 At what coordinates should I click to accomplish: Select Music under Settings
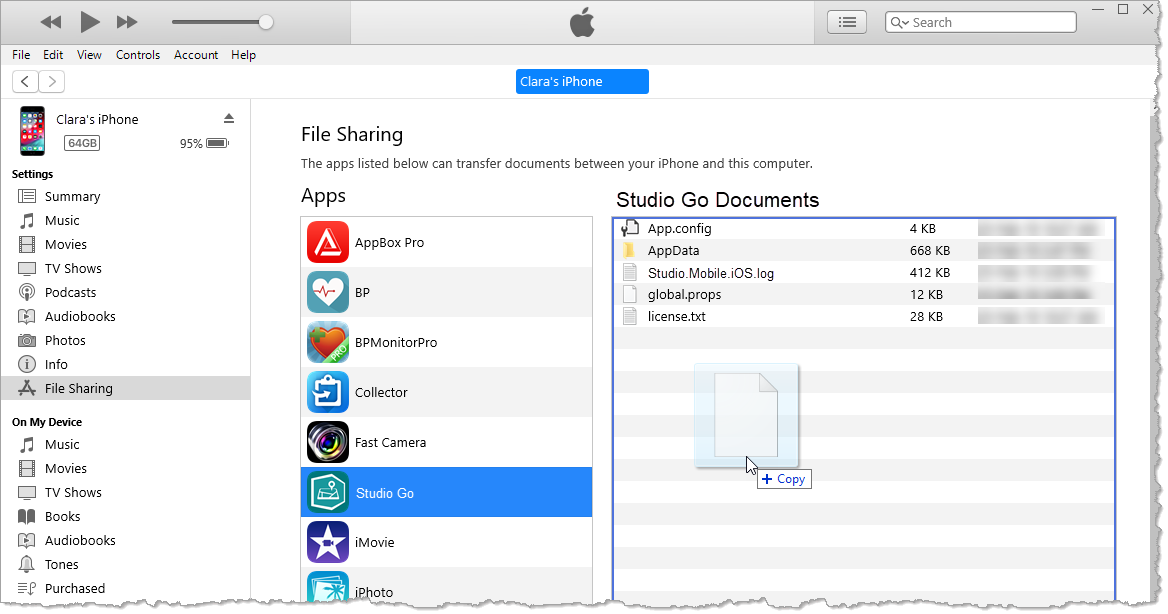[62, 221]
